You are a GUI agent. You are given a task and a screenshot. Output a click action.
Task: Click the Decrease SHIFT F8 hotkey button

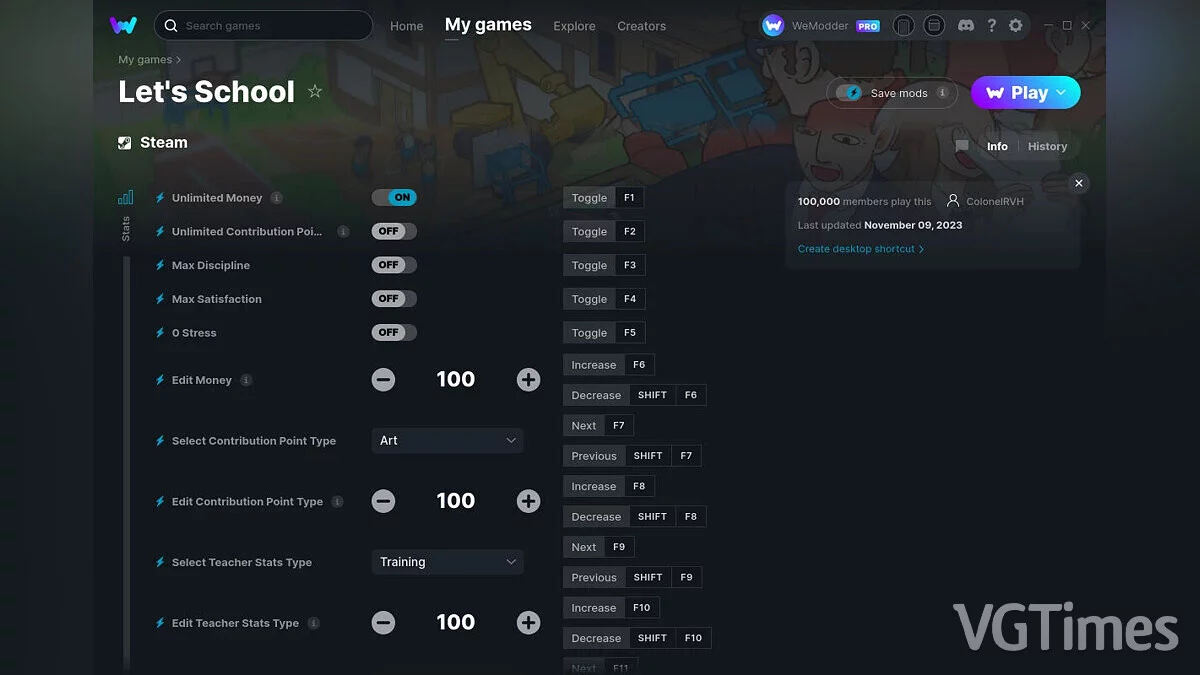635,517
